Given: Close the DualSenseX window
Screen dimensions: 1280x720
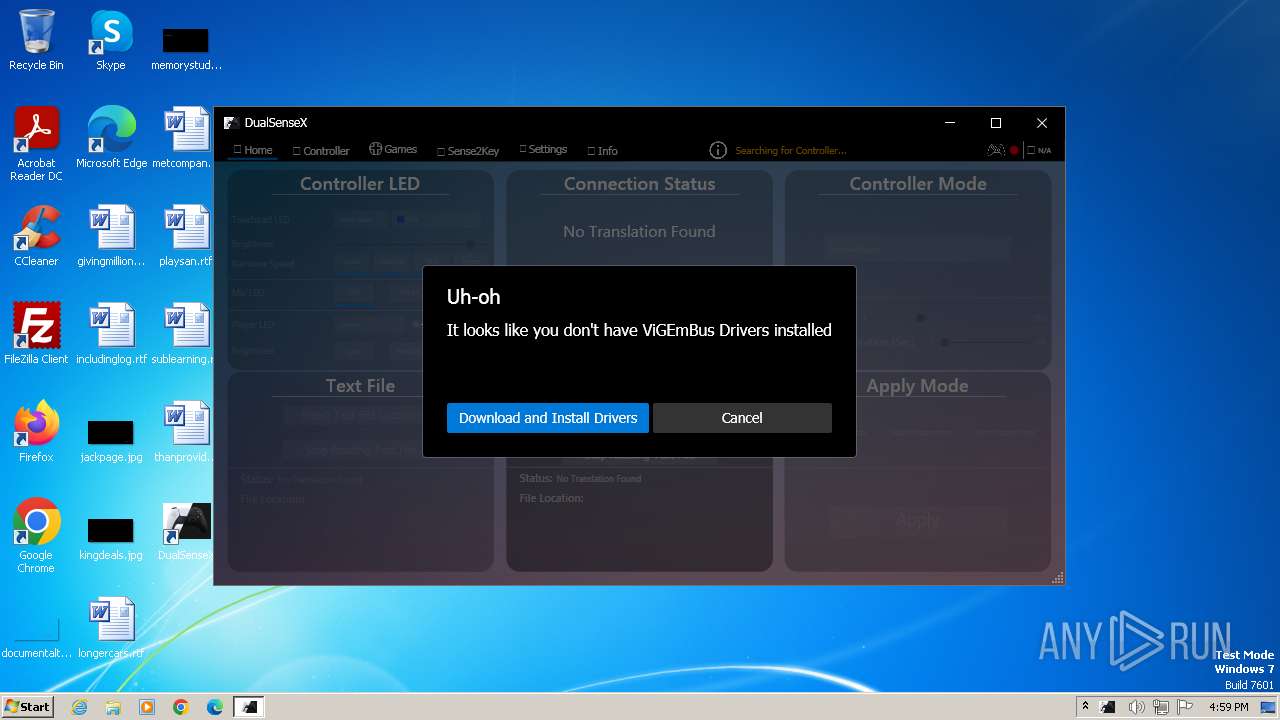Looking at the screenshot, I should point(1042,123).
